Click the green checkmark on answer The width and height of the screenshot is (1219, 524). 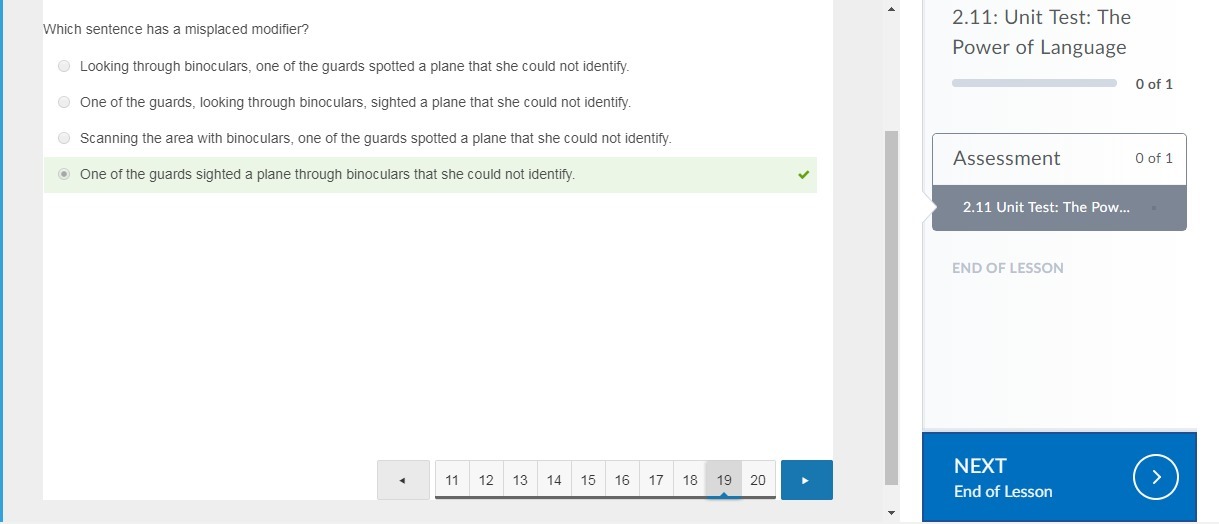[x=803, y=175]
